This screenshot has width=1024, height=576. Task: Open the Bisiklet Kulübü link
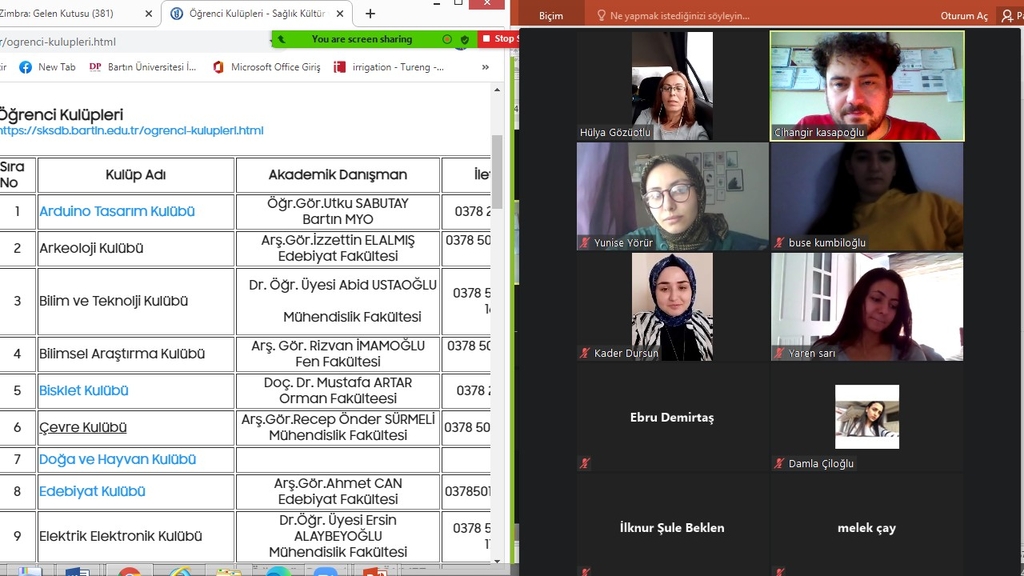click(x=84, y=390)
